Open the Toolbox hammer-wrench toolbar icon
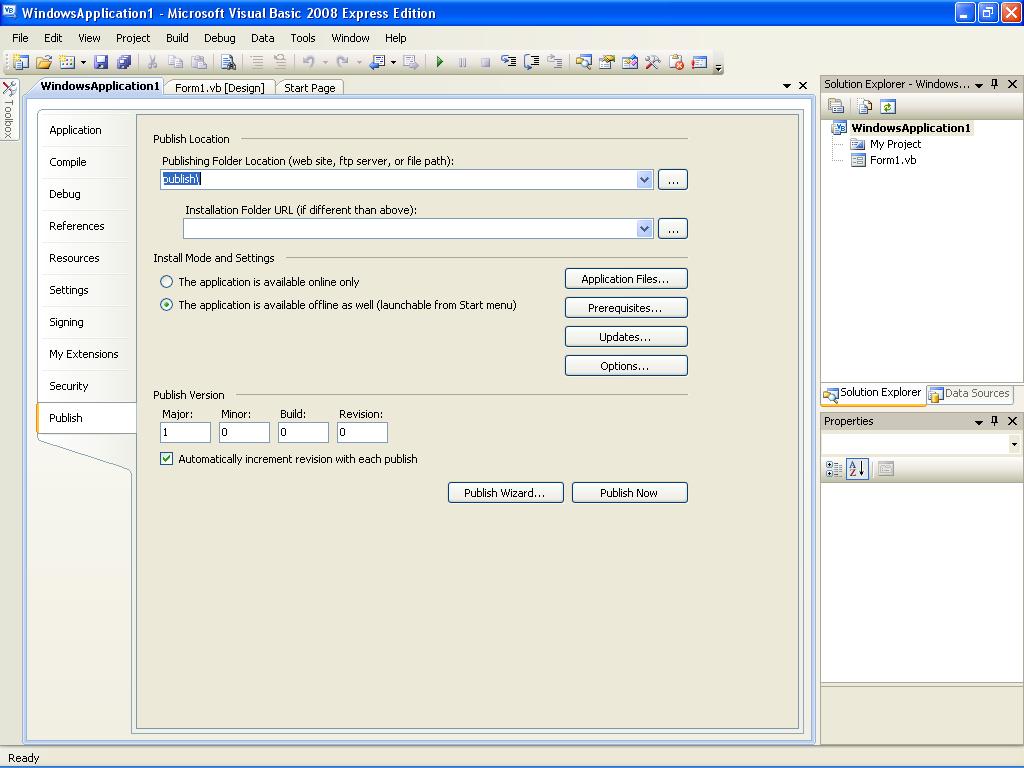The height and width of the screenshot is (768, 1024). tap(653, 62)
